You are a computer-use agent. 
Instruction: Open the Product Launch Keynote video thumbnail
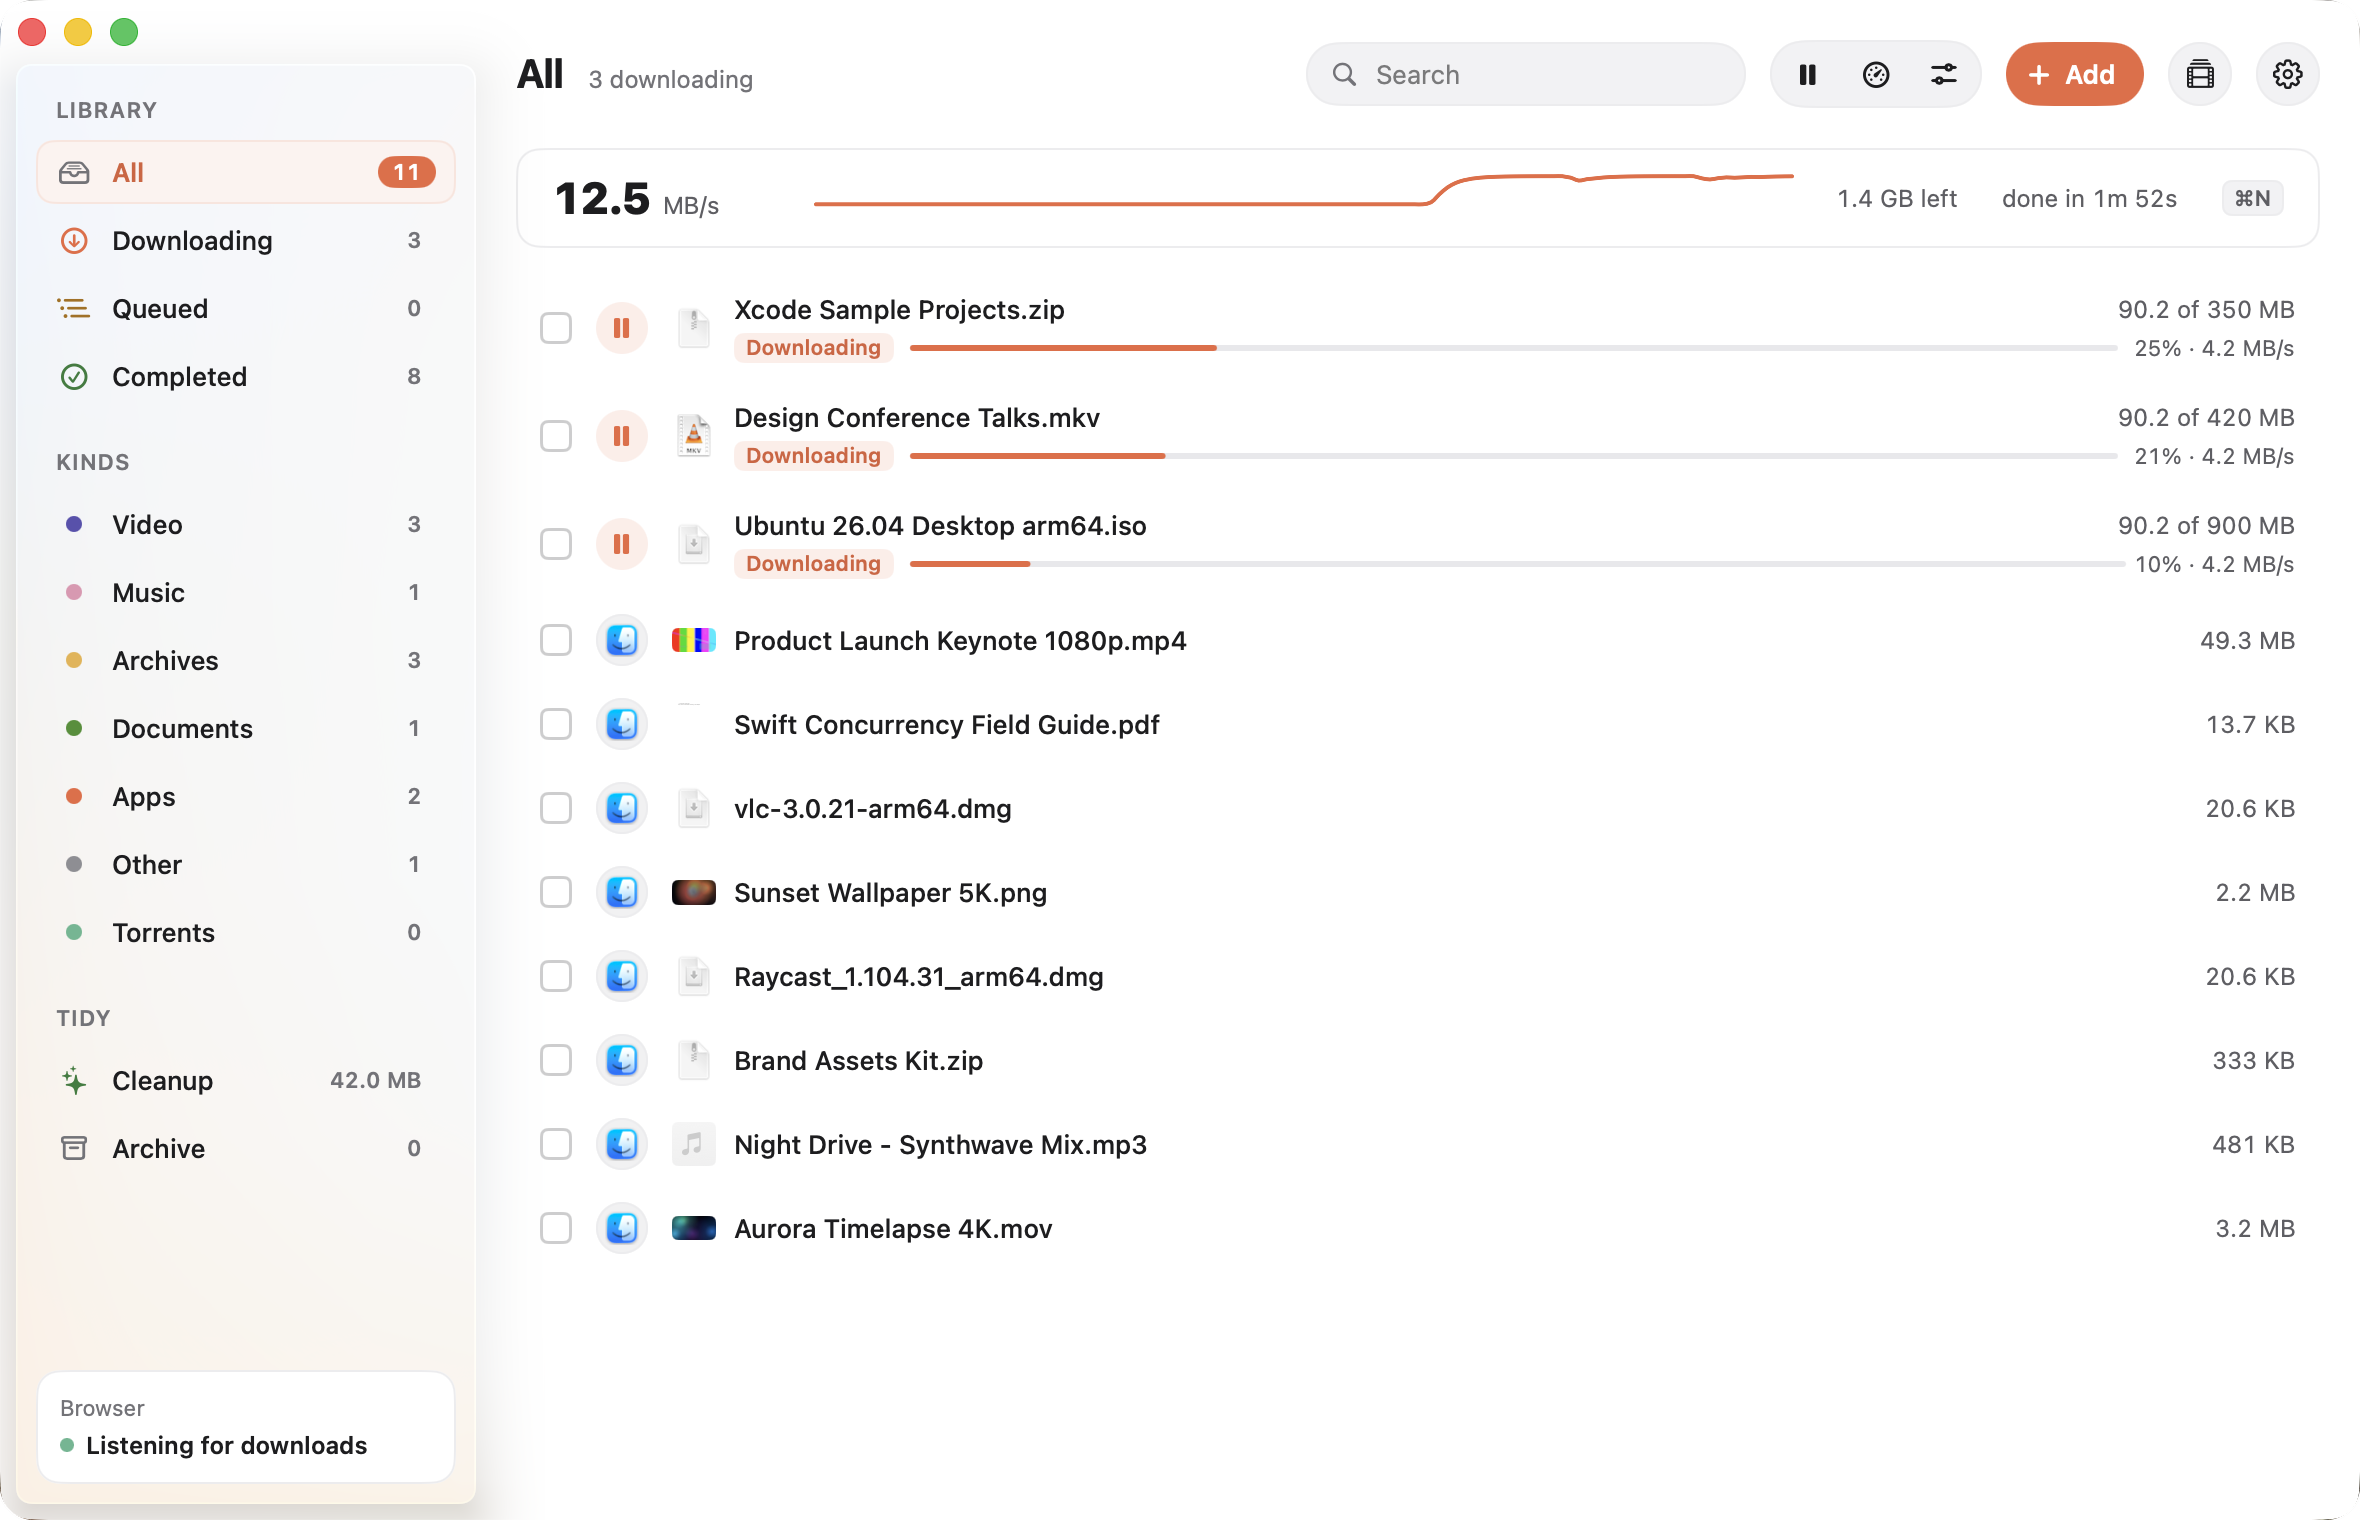click(694, 640)
